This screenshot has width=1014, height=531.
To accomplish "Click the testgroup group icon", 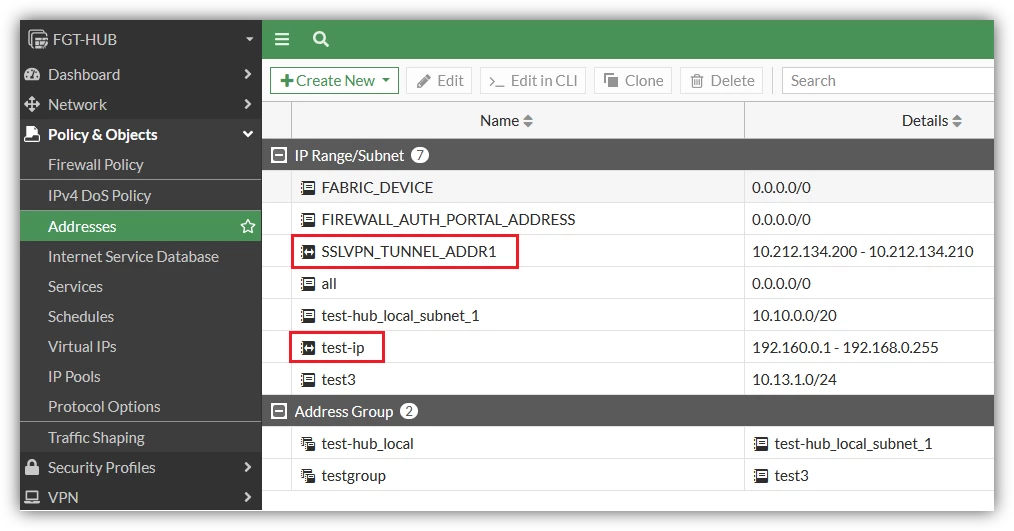I will tap(308, 476).
